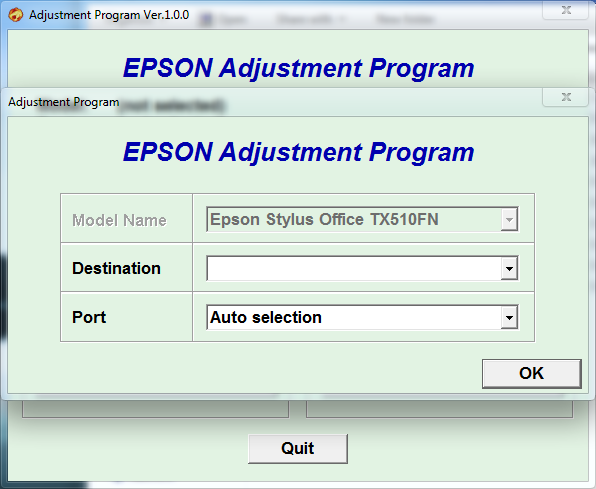Open the Port dropdown arrow
The width and height of the screenshot is (596, 489).
click(509, 317)
